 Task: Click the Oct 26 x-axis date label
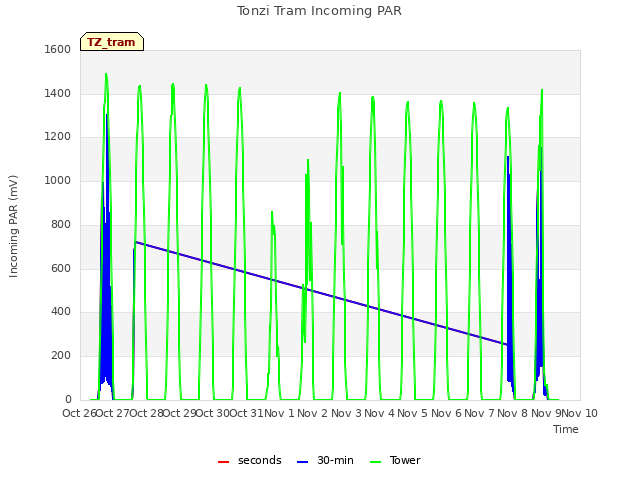79,413
